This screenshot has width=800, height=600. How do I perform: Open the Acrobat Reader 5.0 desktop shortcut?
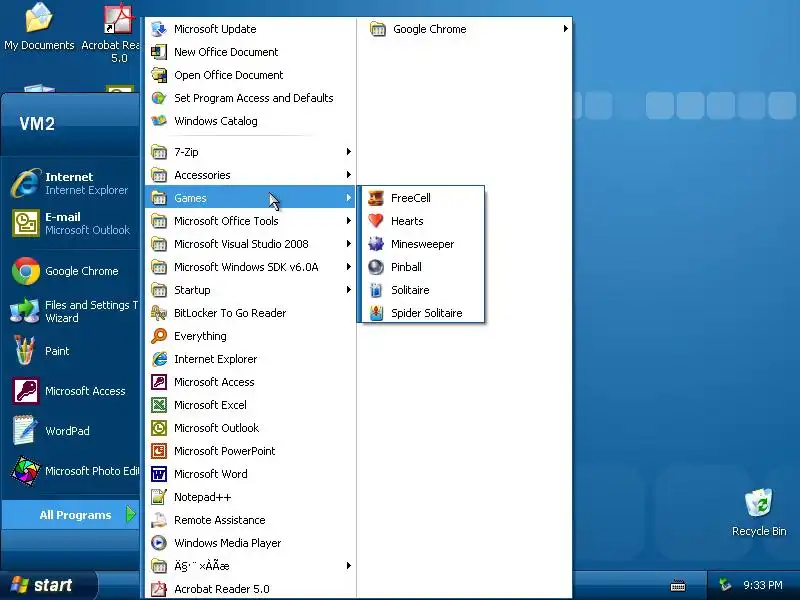[x=118, y=33]
